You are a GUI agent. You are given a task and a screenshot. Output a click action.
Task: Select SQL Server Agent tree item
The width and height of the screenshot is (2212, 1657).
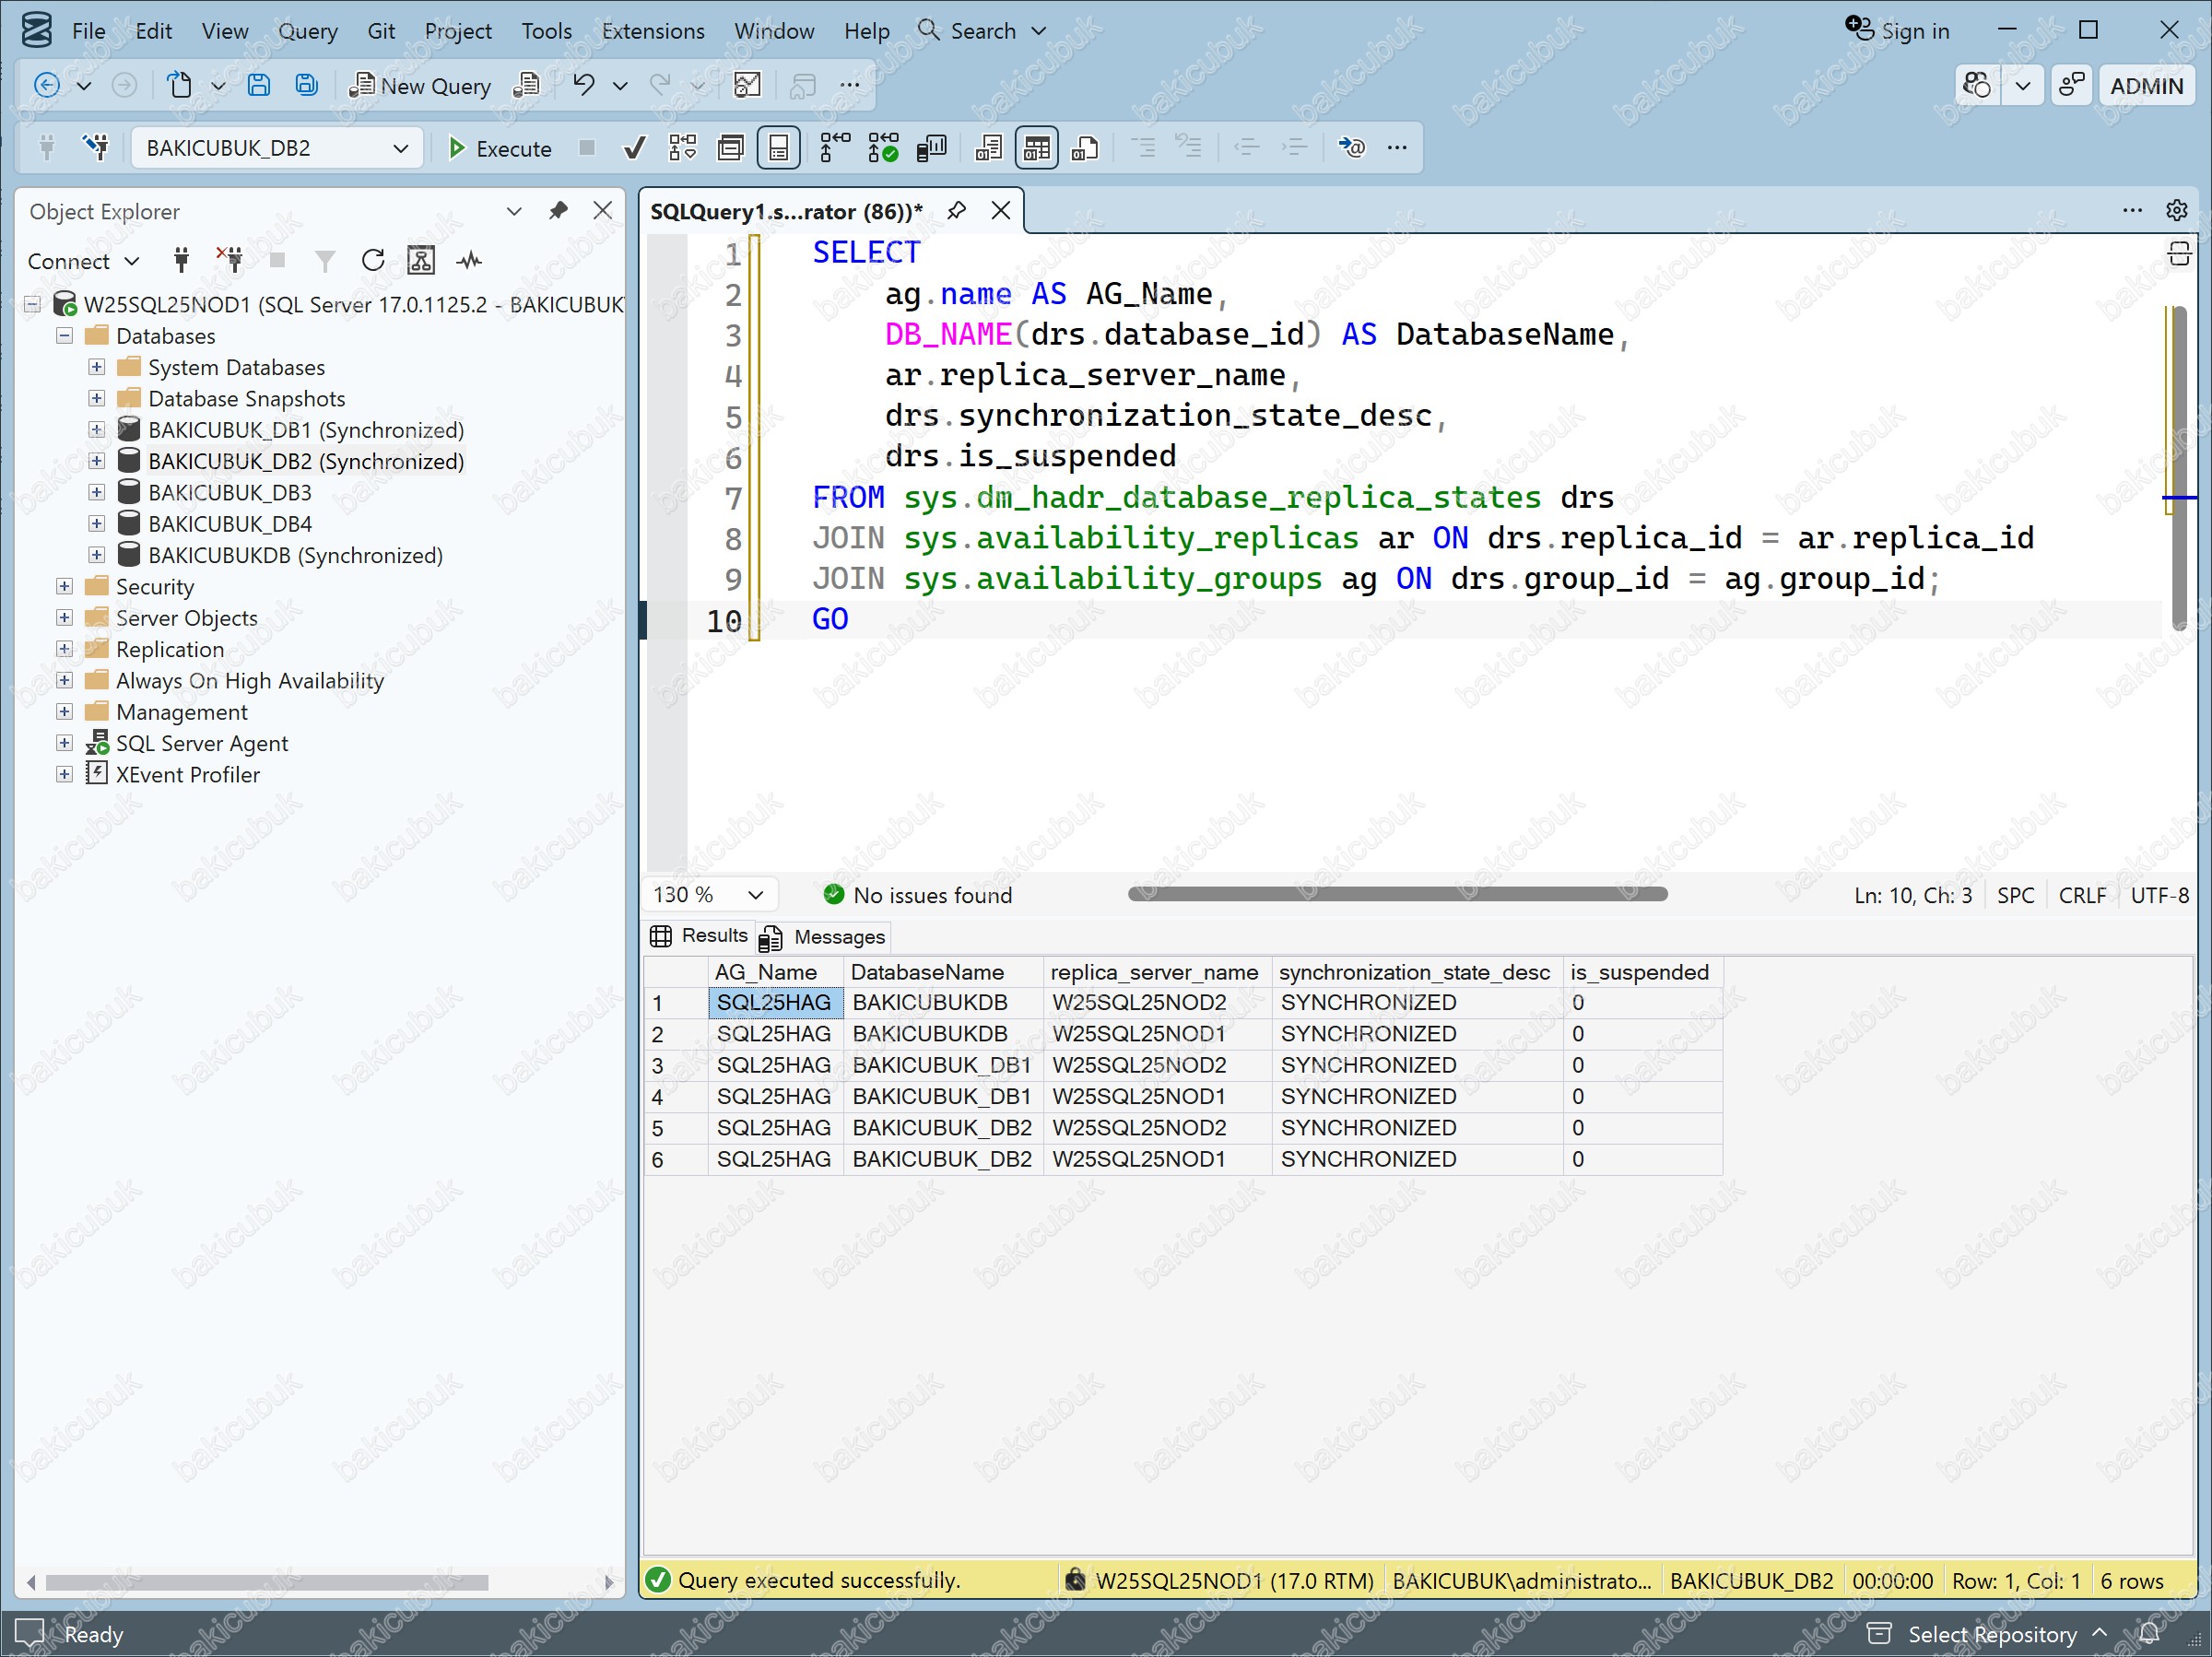point(201,743)
